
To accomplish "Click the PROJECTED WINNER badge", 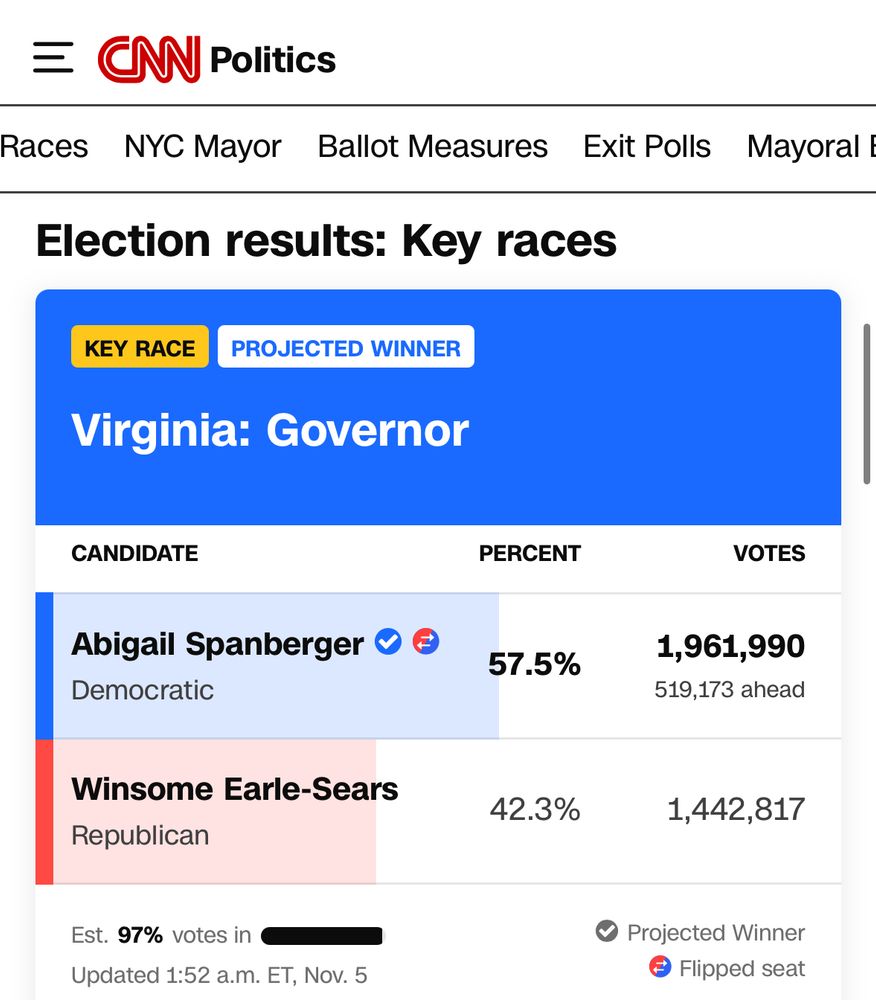I will tap(346, 348).
